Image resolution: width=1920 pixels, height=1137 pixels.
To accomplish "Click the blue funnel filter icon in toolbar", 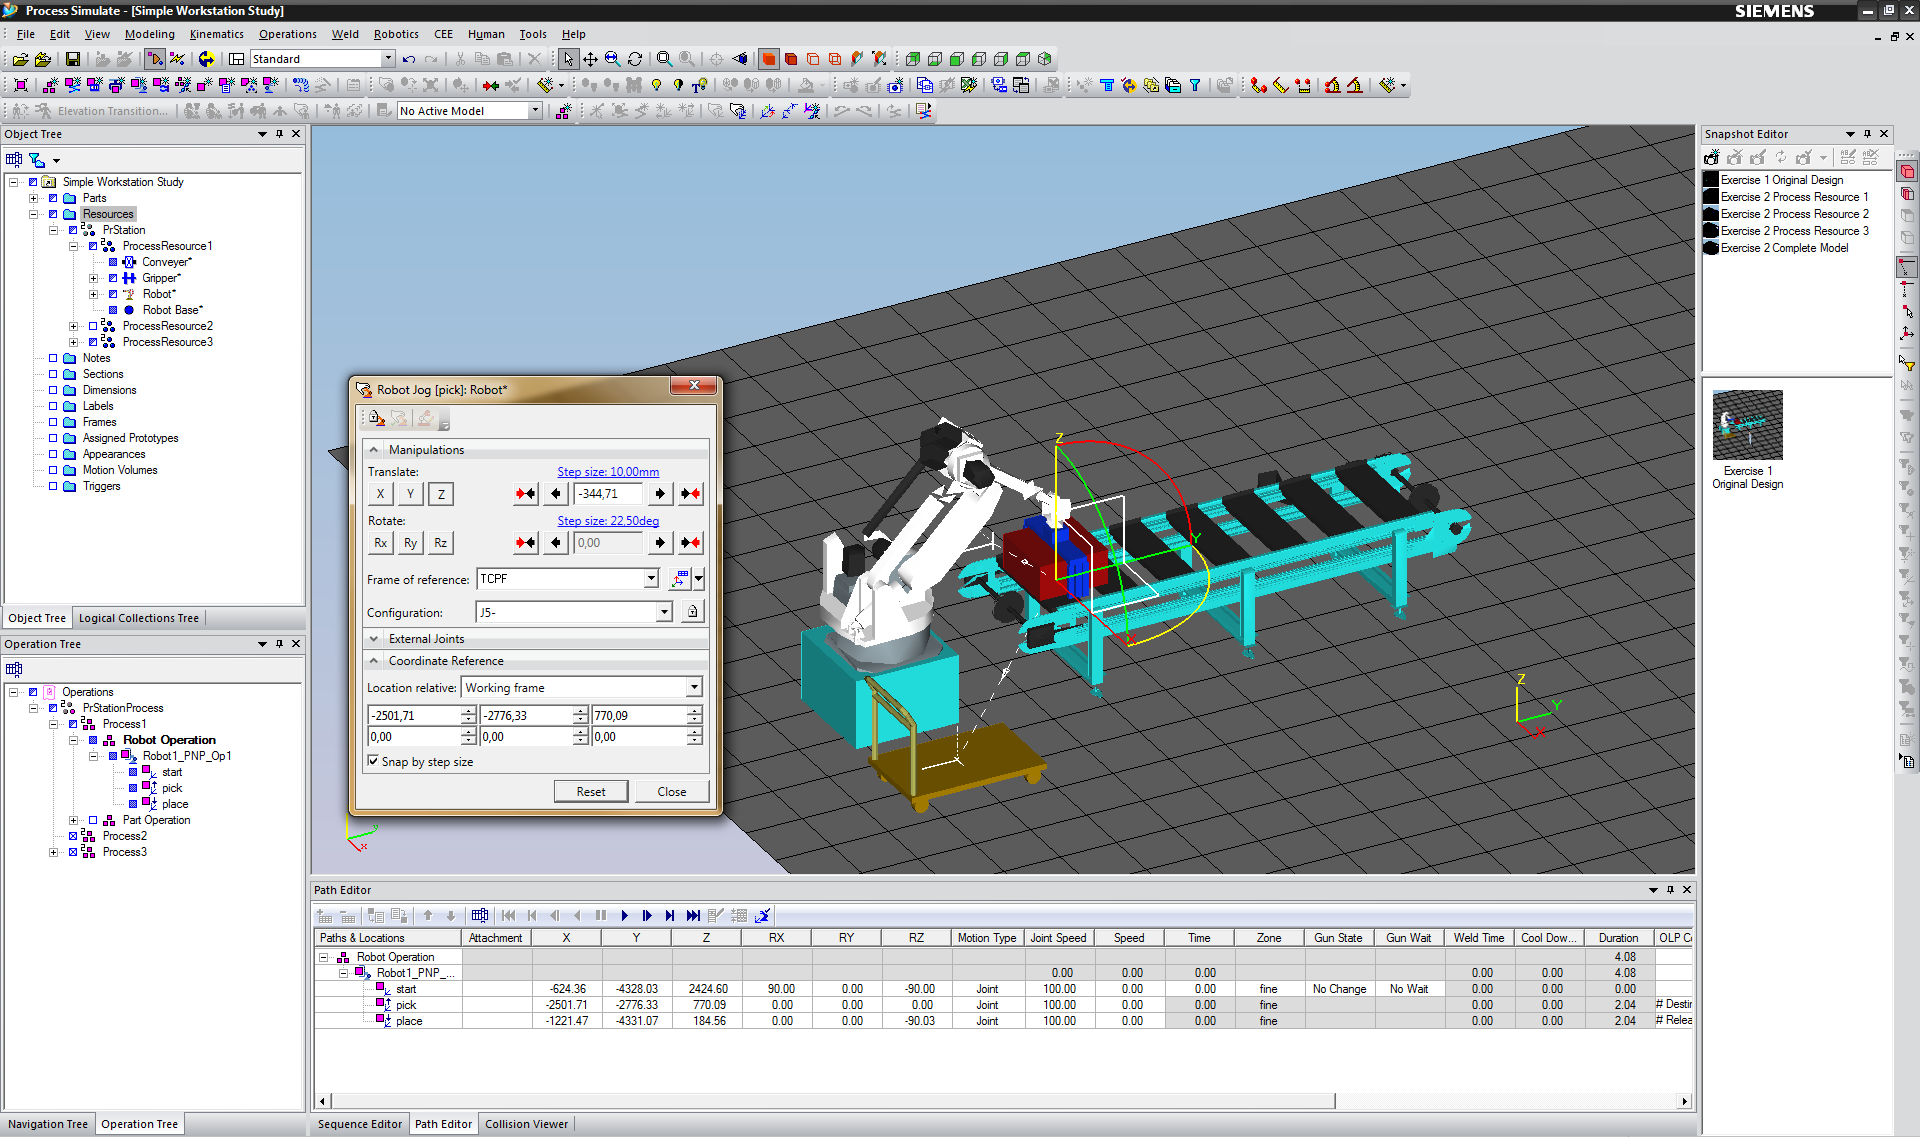I will (x=1195, y=85).
